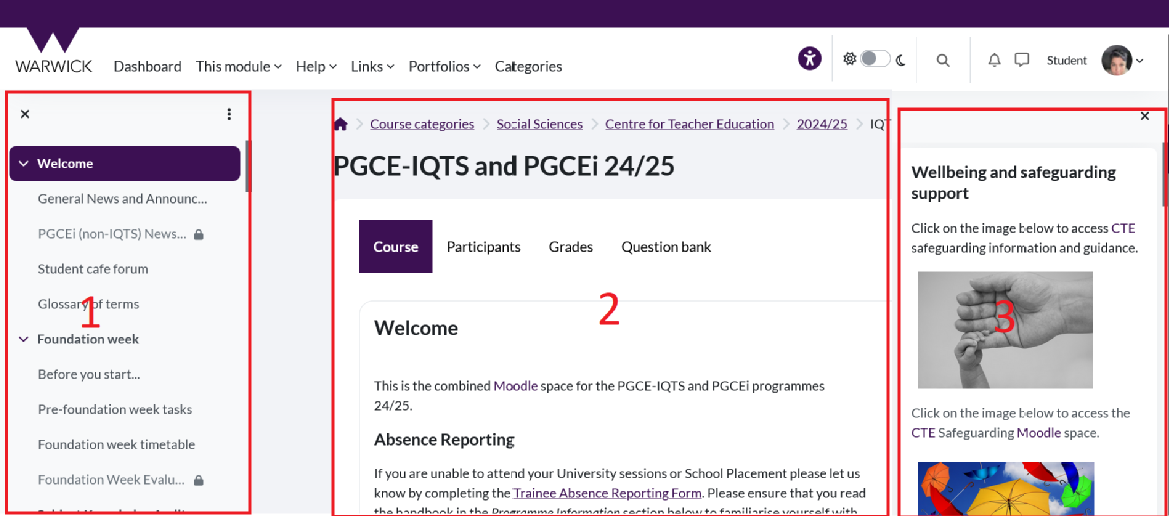Open the Trainee Absence Reporting Form link
Screen dimensions: 1169x516
[x=607, y=493]
